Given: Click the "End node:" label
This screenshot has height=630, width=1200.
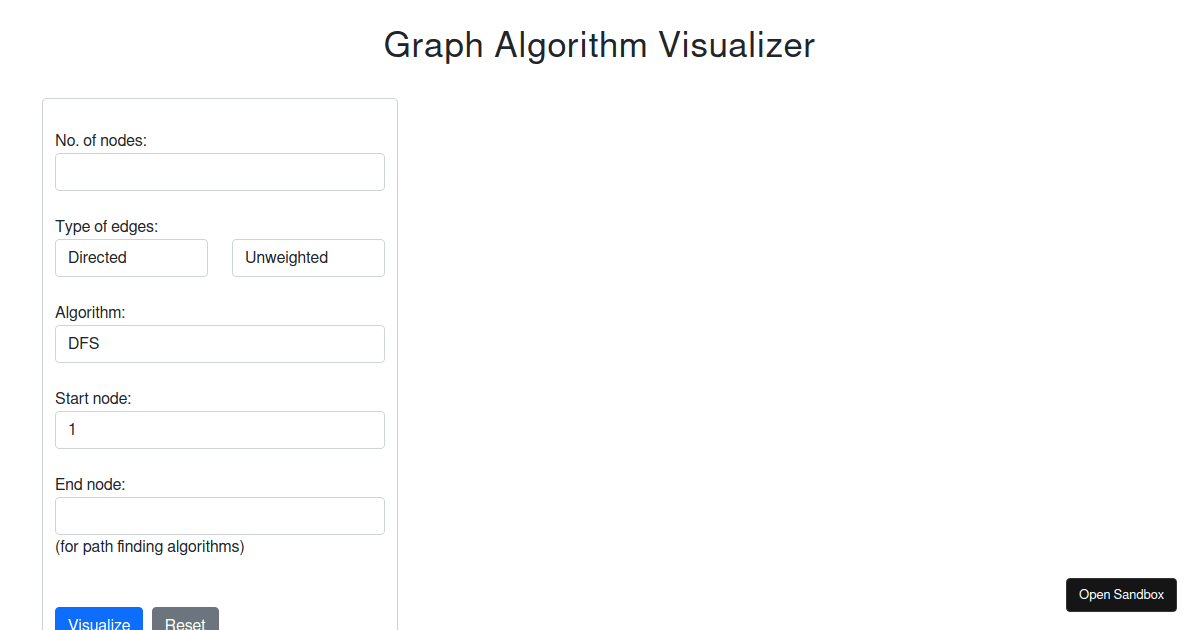Looking at the screenshot, I should (90, 484).
